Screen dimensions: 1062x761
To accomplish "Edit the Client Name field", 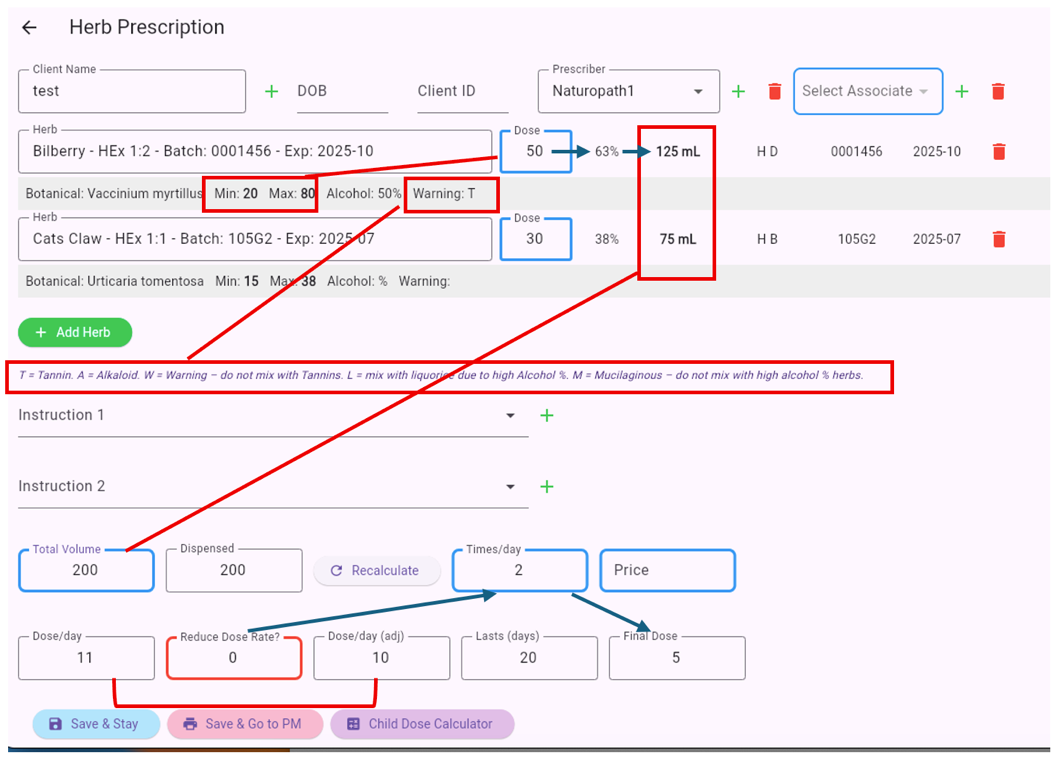I will [x=132, y=91].
